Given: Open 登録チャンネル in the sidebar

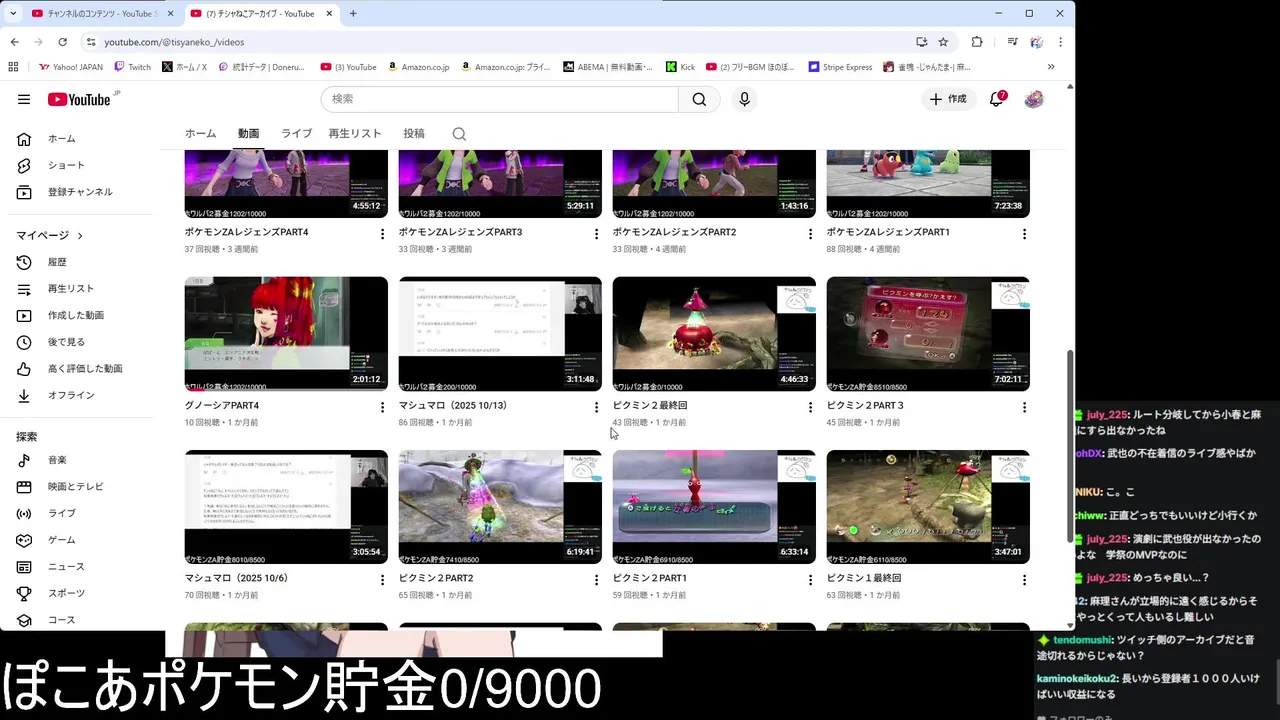Looking at the screenshot, I should (80, 192).
